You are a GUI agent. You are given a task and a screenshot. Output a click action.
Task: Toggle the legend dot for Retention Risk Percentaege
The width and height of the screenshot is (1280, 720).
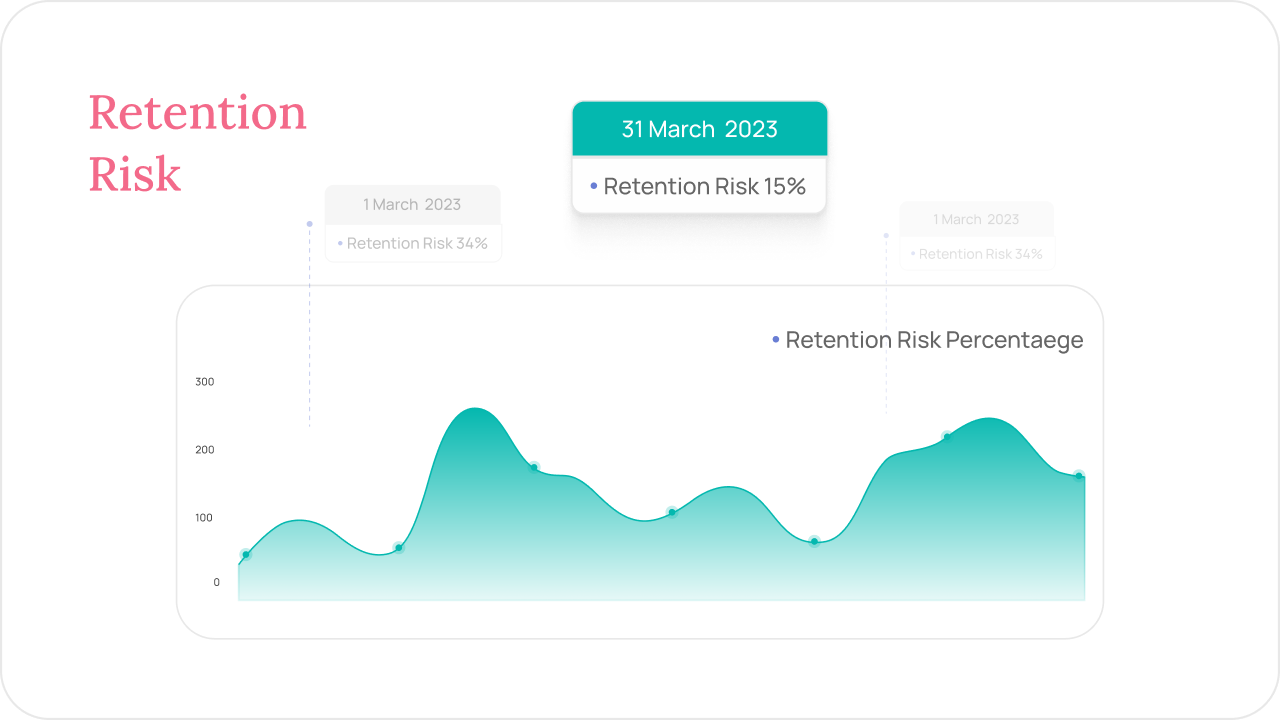775,340
